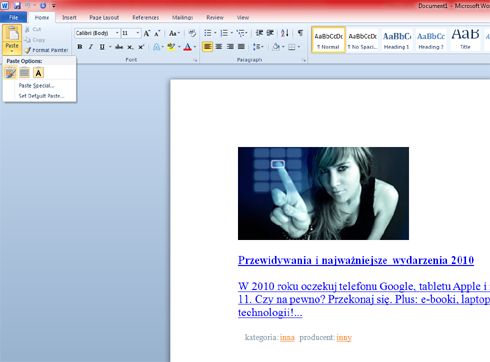Image resolution: width=490 pixels, height=362 pixels.
Task: Open the Word application icon menu
Action: [5, 5]
